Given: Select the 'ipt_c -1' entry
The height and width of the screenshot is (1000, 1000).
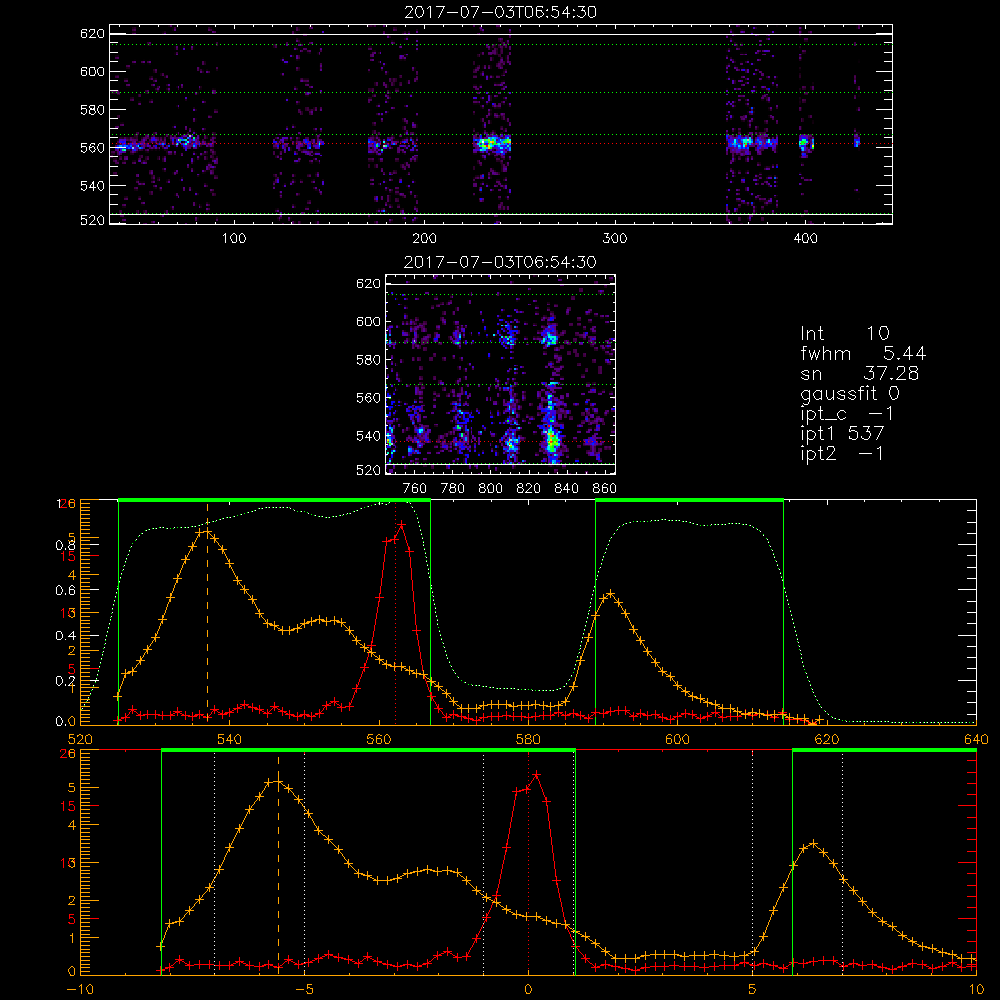Looking at the screenshot, I should tap(847, 414).
